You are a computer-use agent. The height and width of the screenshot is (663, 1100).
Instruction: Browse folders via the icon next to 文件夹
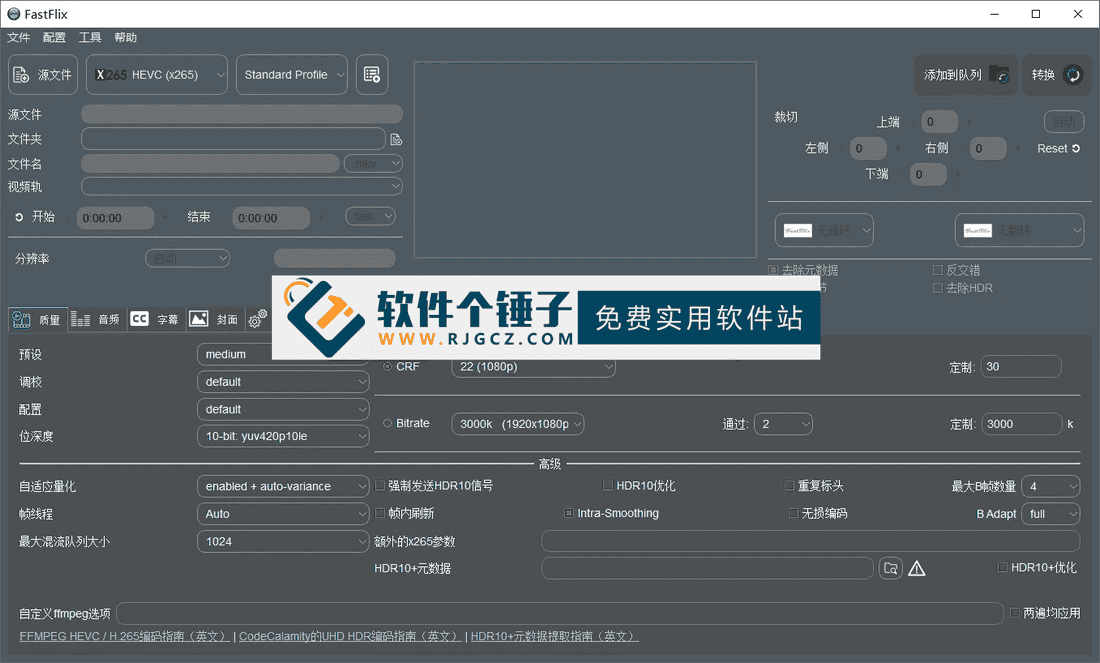click(x=396, y=138)
